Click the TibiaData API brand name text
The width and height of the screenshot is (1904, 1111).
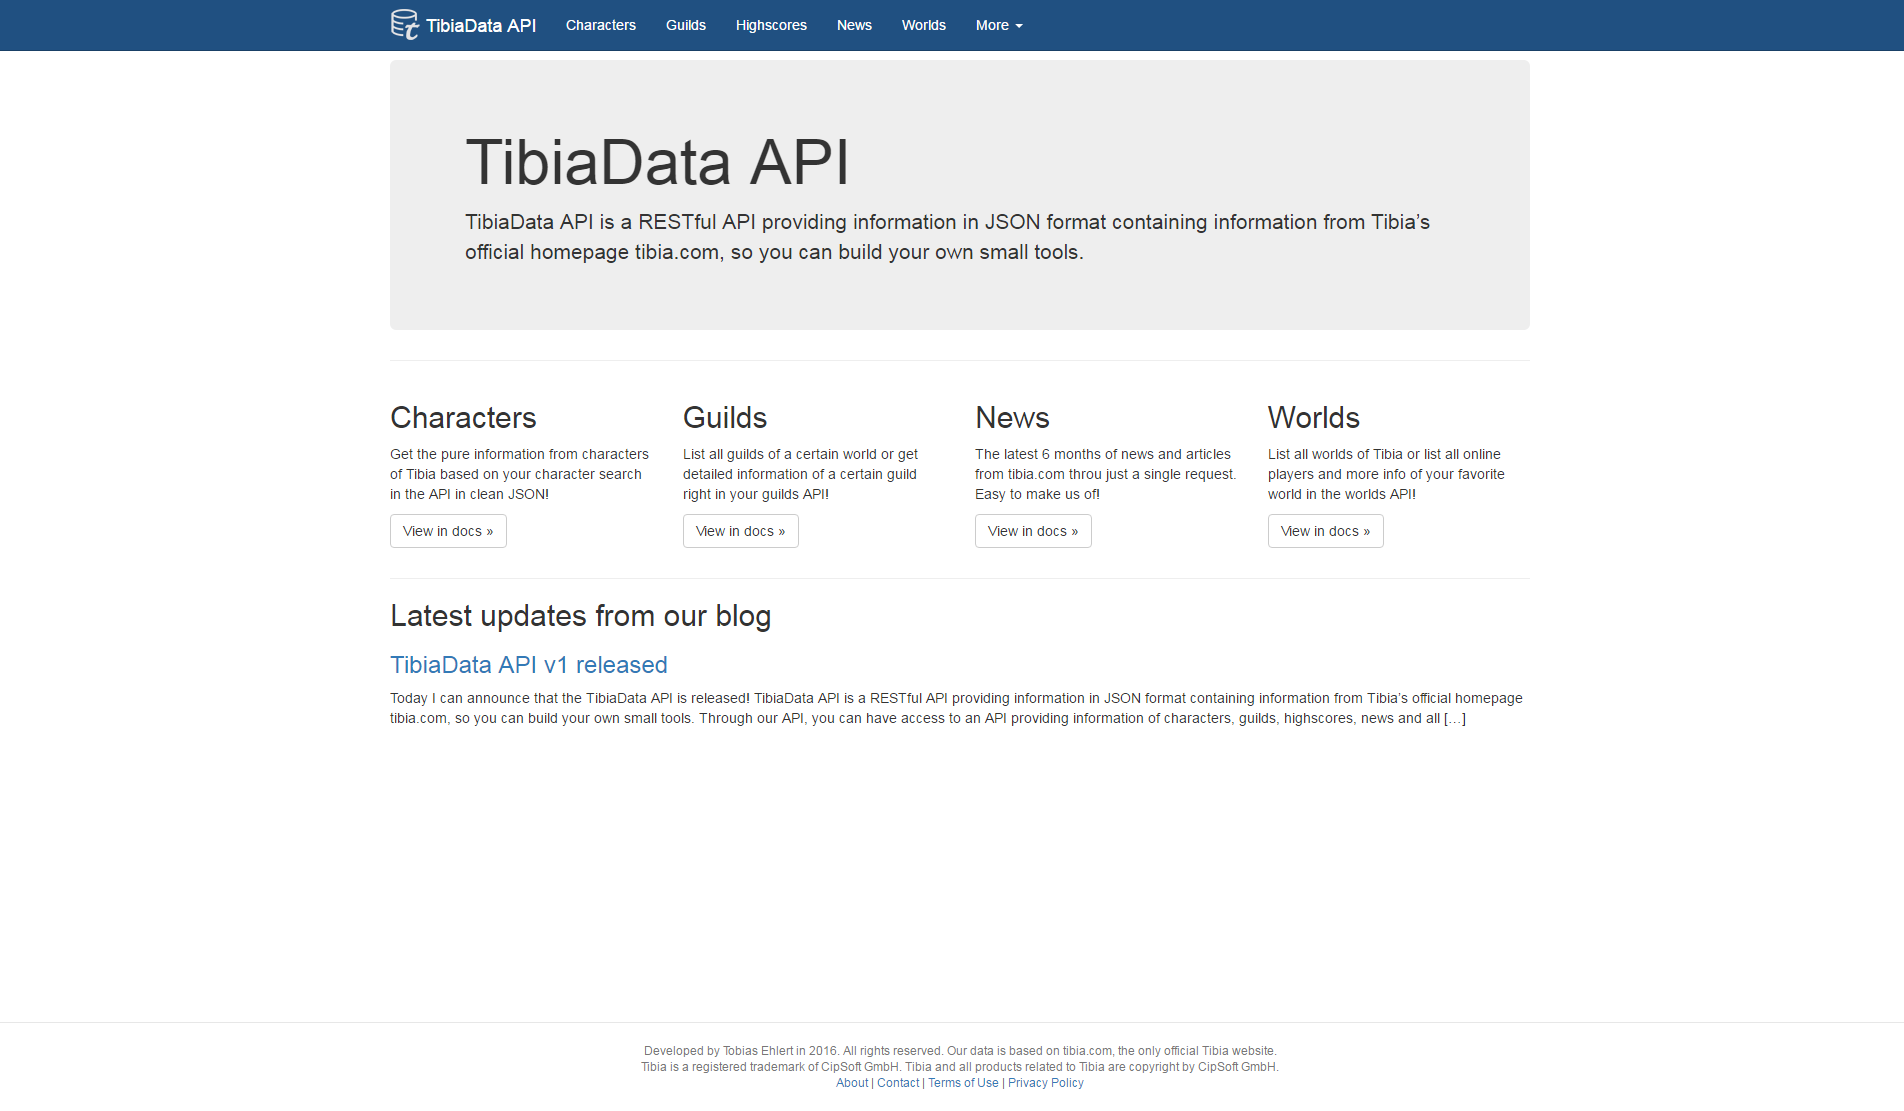point(481,25)
